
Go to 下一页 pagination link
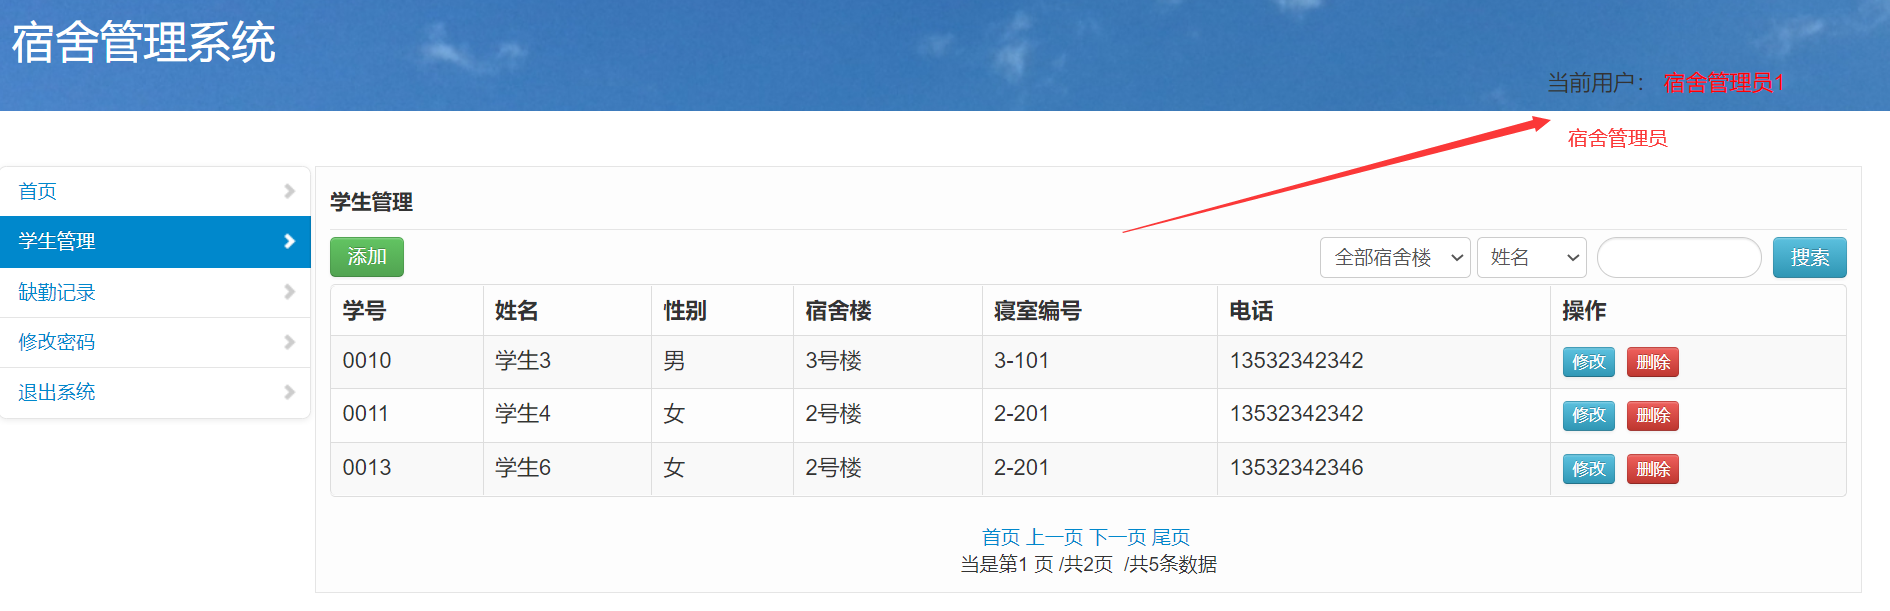(1117, 537)
